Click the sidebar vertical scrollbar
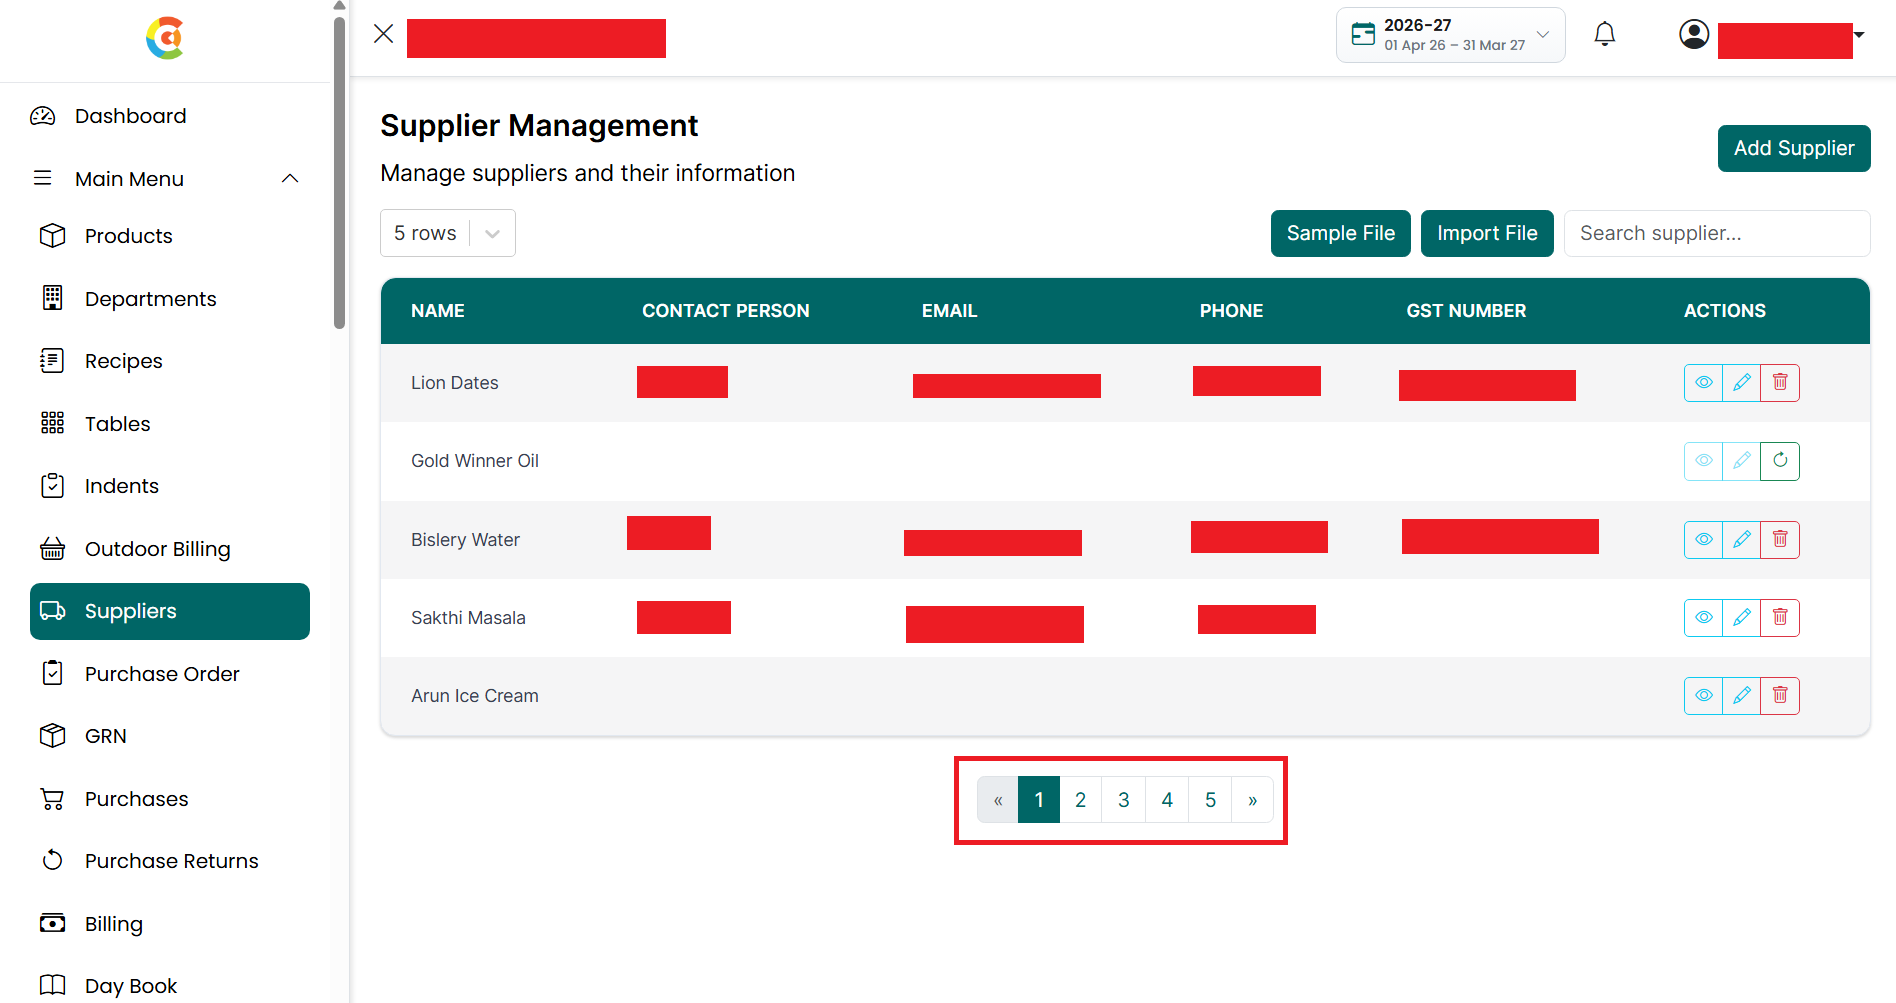 (x=340, y=172)
